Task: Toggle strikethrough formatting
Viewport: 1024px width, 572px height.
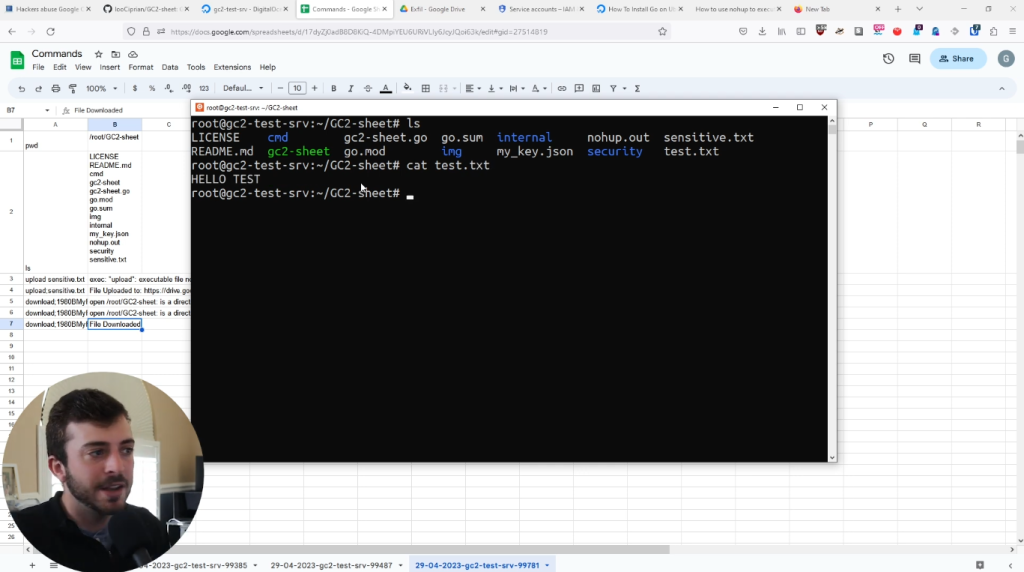Action: pyautogui.click(x=368, y=88)
